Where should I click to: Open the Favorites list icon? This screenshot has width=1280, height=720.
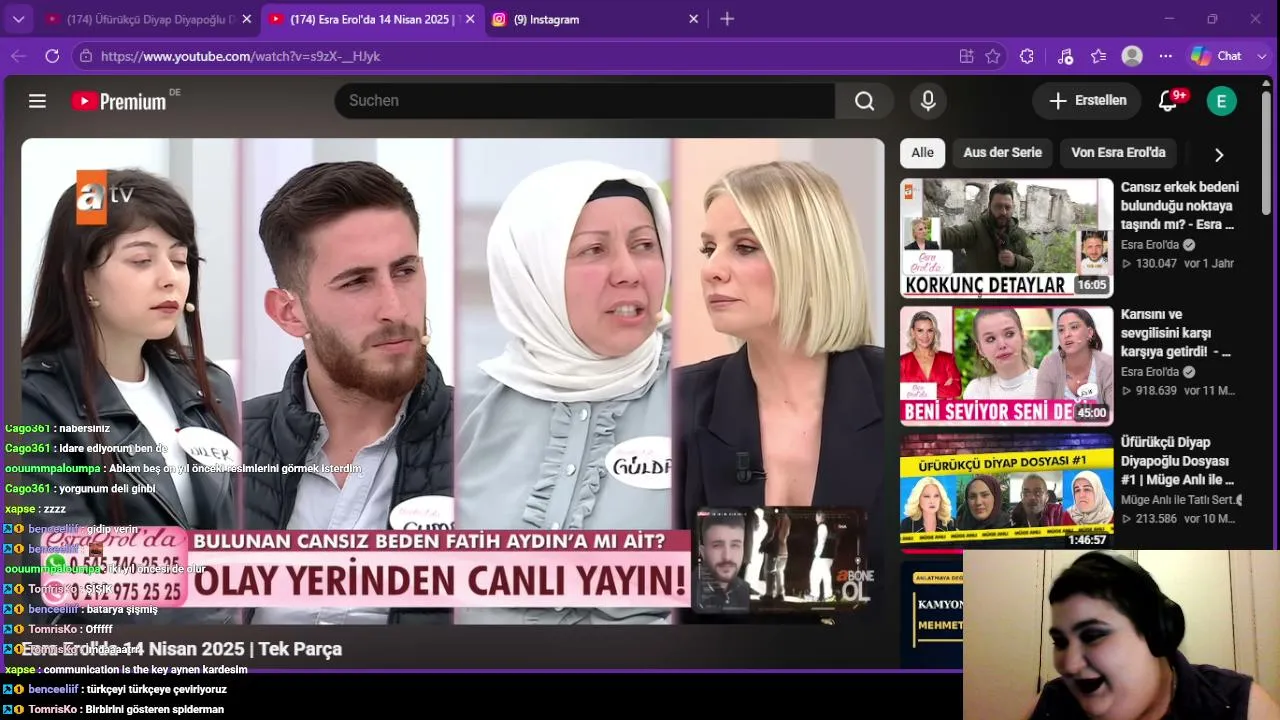coord(1099,56)
